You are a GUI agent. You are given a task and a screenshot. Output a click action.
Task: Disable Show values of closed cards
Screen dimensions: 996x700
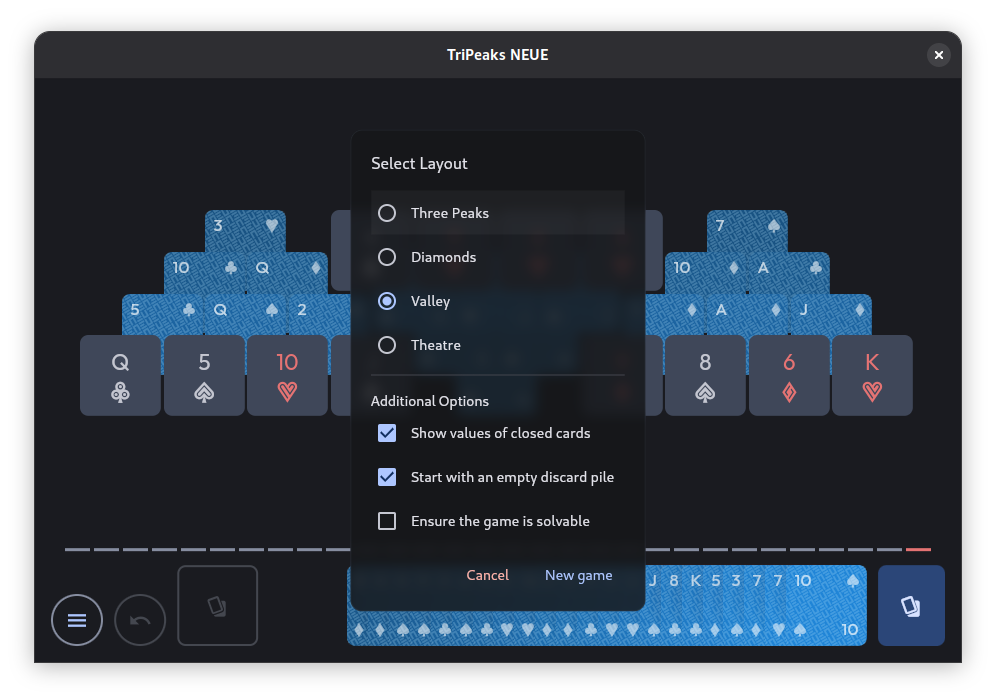[387, 433]
